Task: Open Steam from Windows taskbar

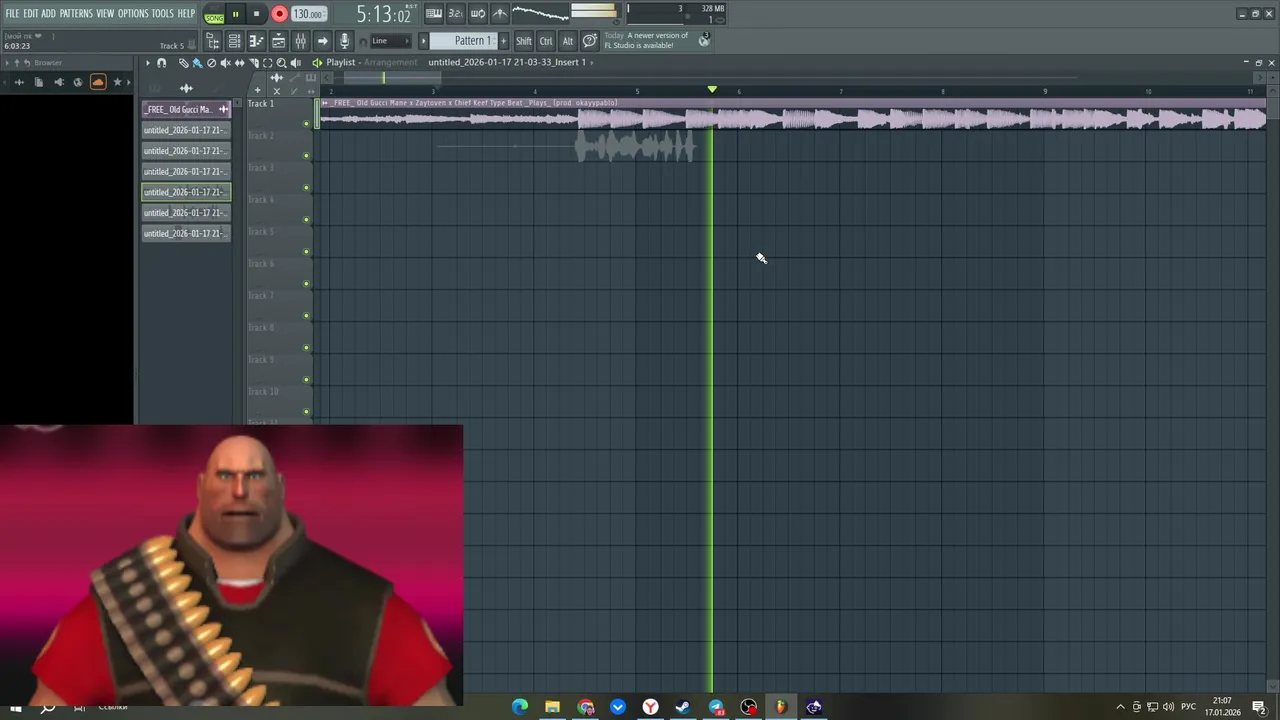Action: click(683, 707)
